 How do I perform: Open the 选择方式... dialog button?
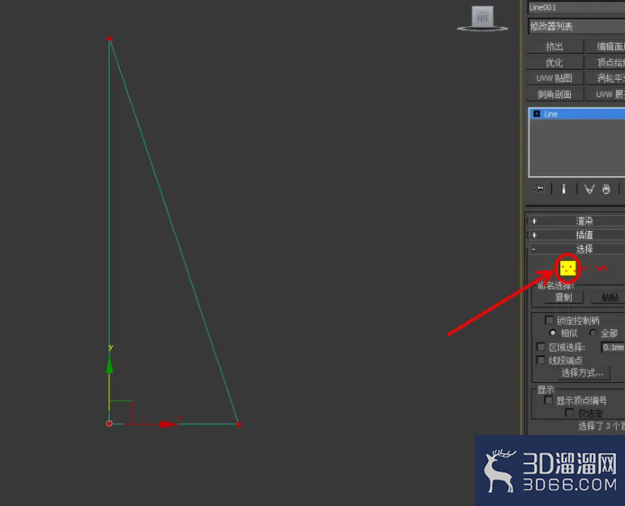582,373
